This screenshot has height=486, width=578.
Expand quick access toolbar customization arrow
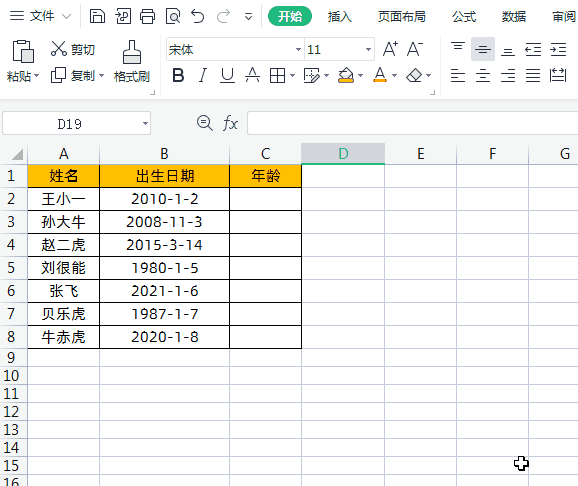click(x=248, y=17)
